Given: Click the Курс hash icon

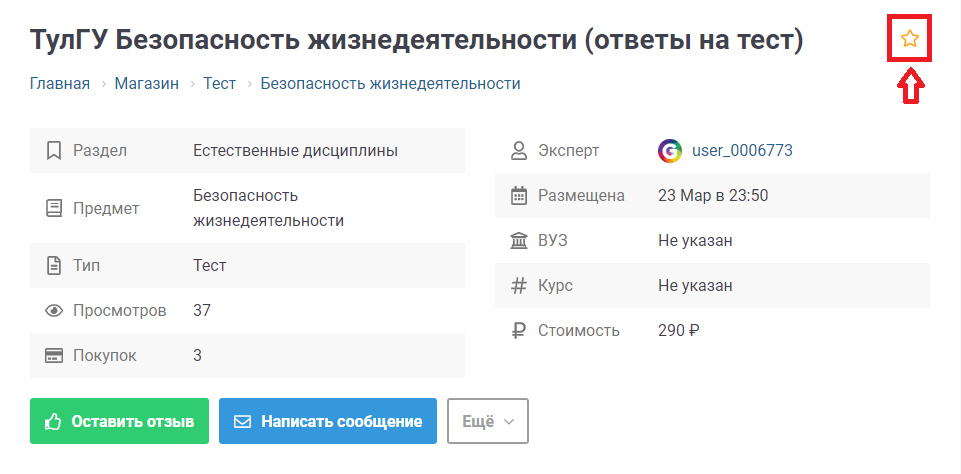Looking at the screenshot, I should pos(519,286).
